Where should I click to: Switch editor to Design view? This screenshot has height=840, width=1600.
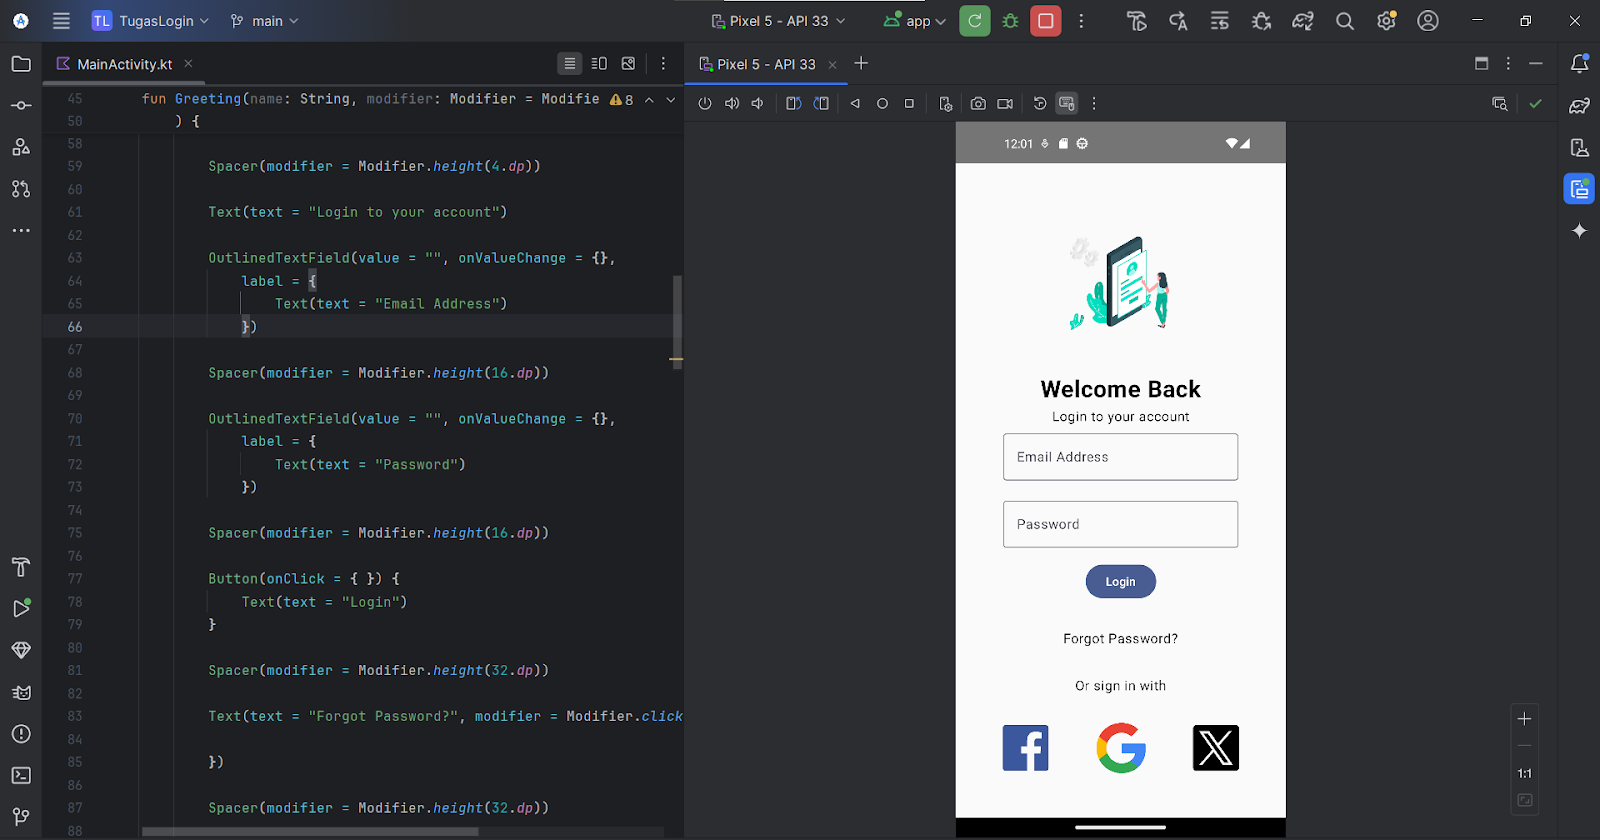click(x=628, y=63)
